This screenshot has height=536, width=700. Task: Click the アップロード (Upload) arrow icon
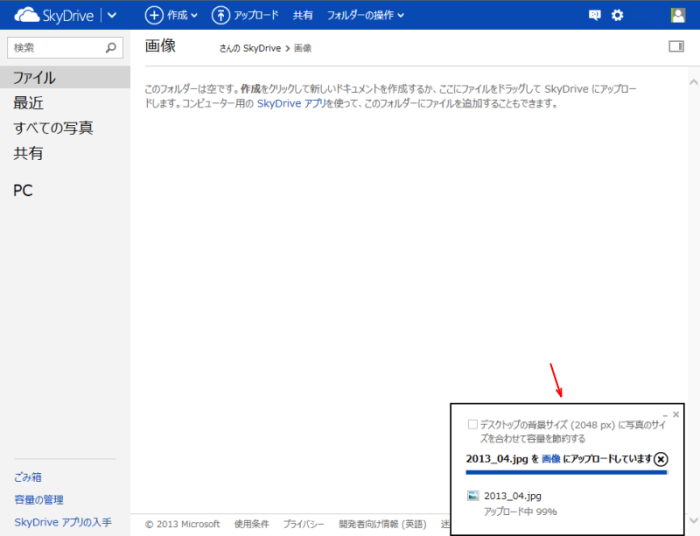click(221, 15)
